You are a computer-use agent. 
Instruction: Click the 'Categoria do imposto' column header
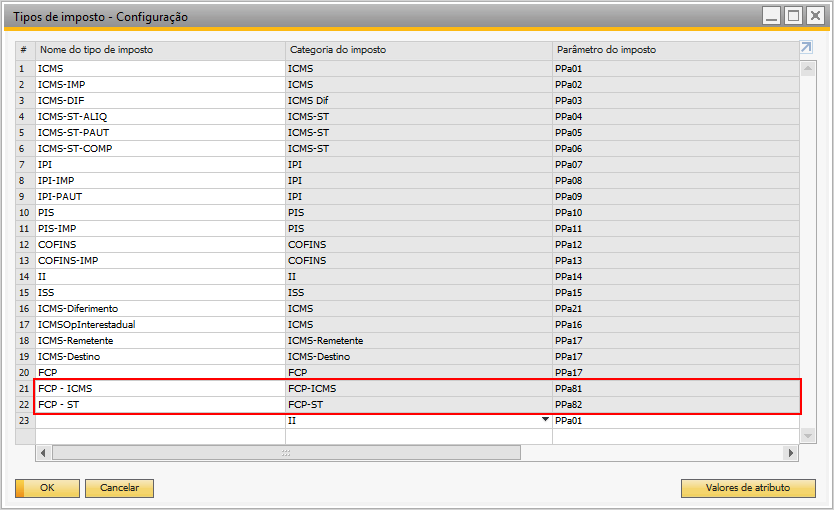[419, 50]
